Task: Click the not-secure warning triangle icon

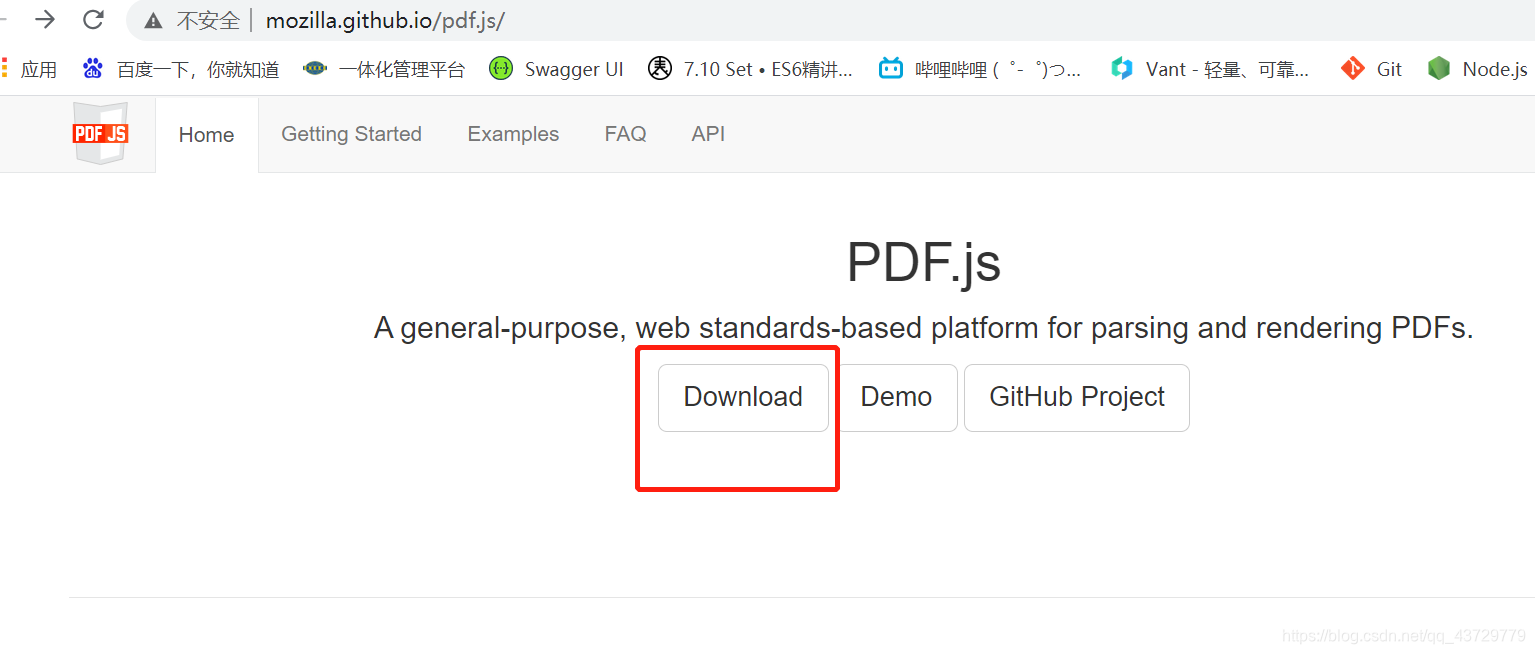Action: tap(153, 20)
